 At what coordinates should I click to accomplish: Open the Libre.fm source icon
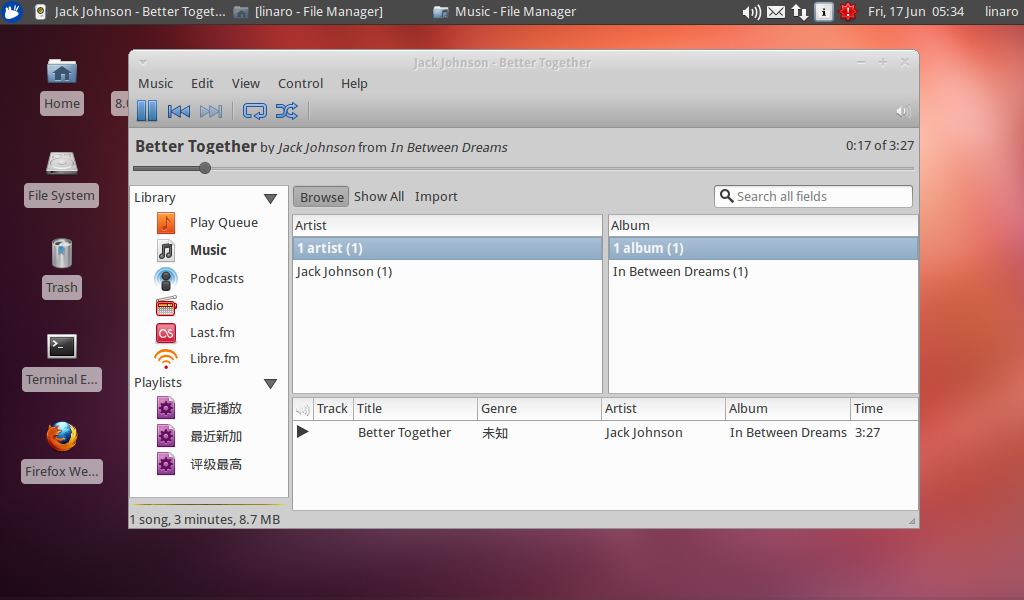(x=166, y=359)
